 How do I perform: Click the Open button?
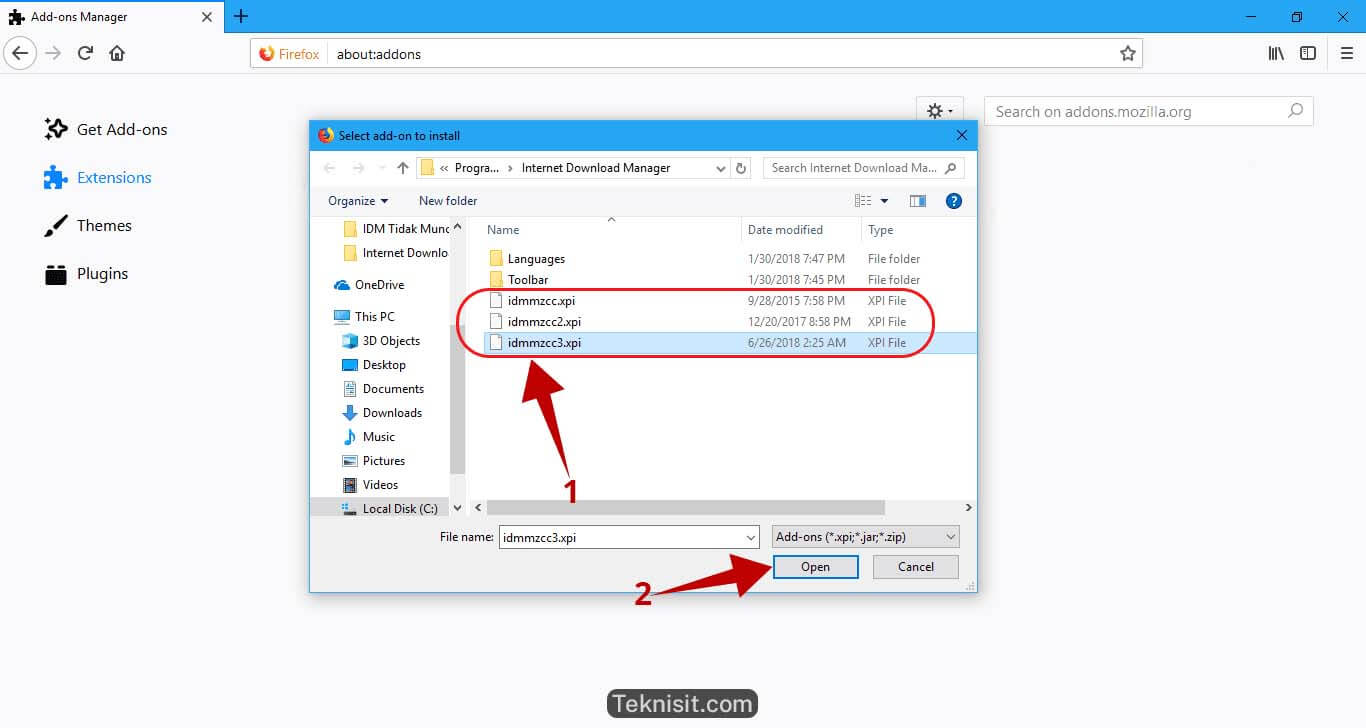(815, 567)
